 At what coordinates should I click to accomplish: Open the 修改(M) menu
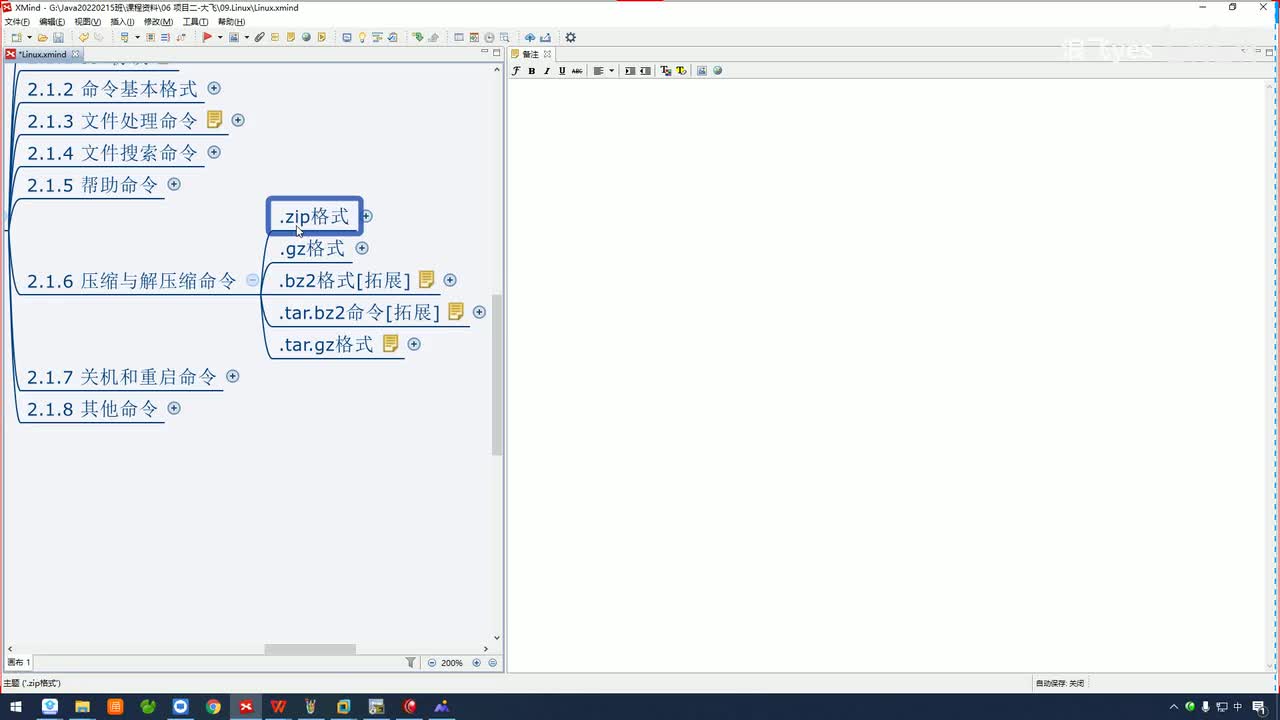158,21
